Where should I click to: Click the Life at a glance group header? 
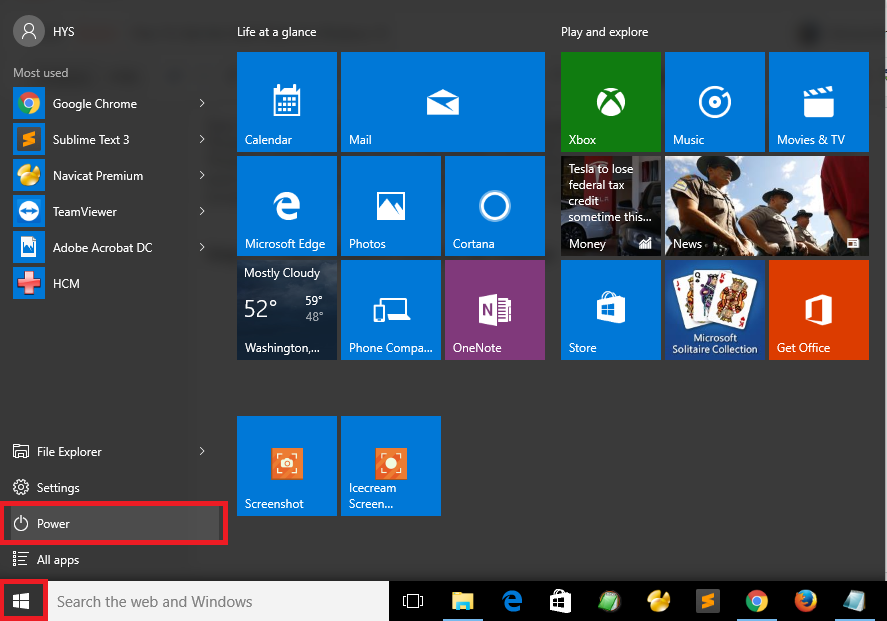[x=277, y=32]
